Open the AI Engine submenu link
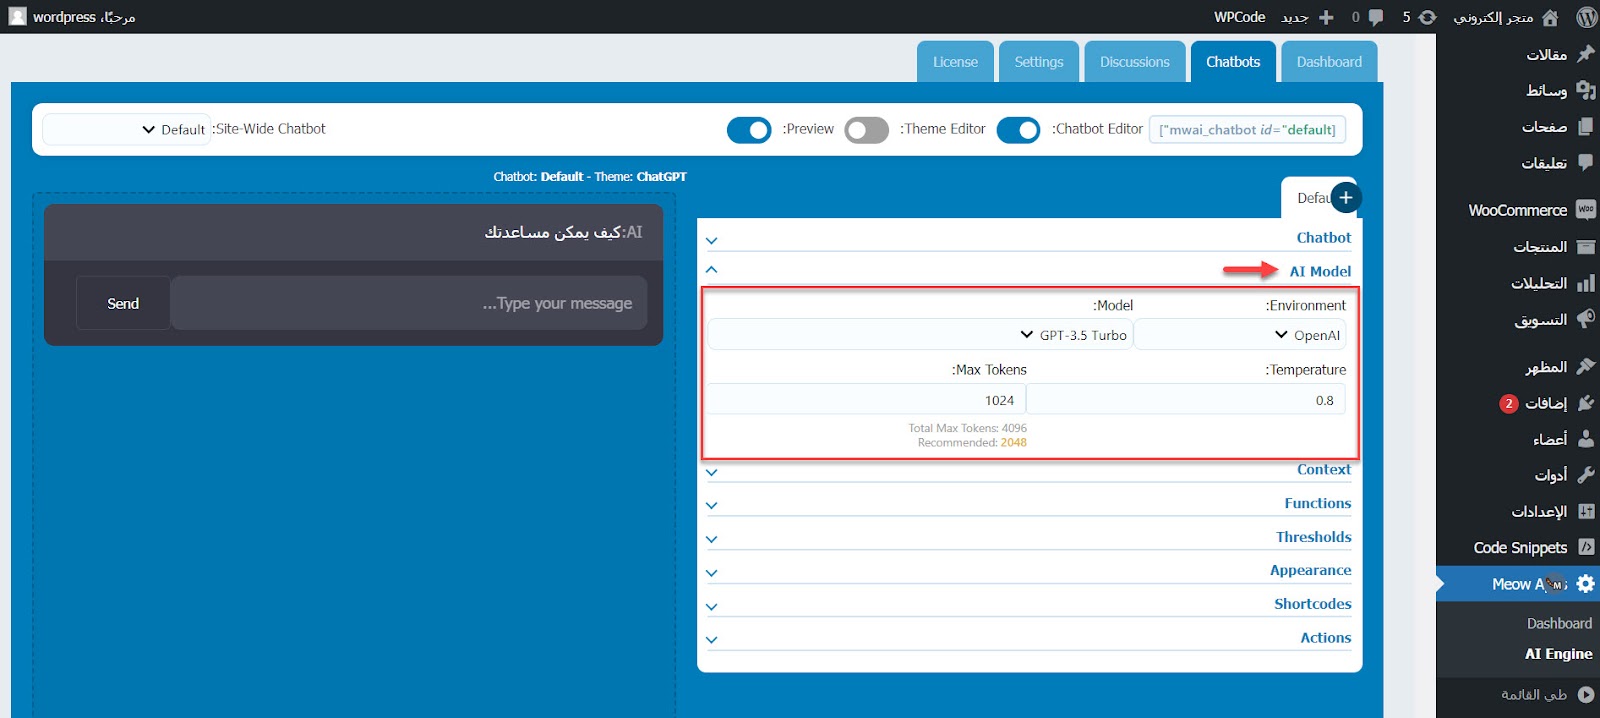1600x718 pixels. (1558, 654)
